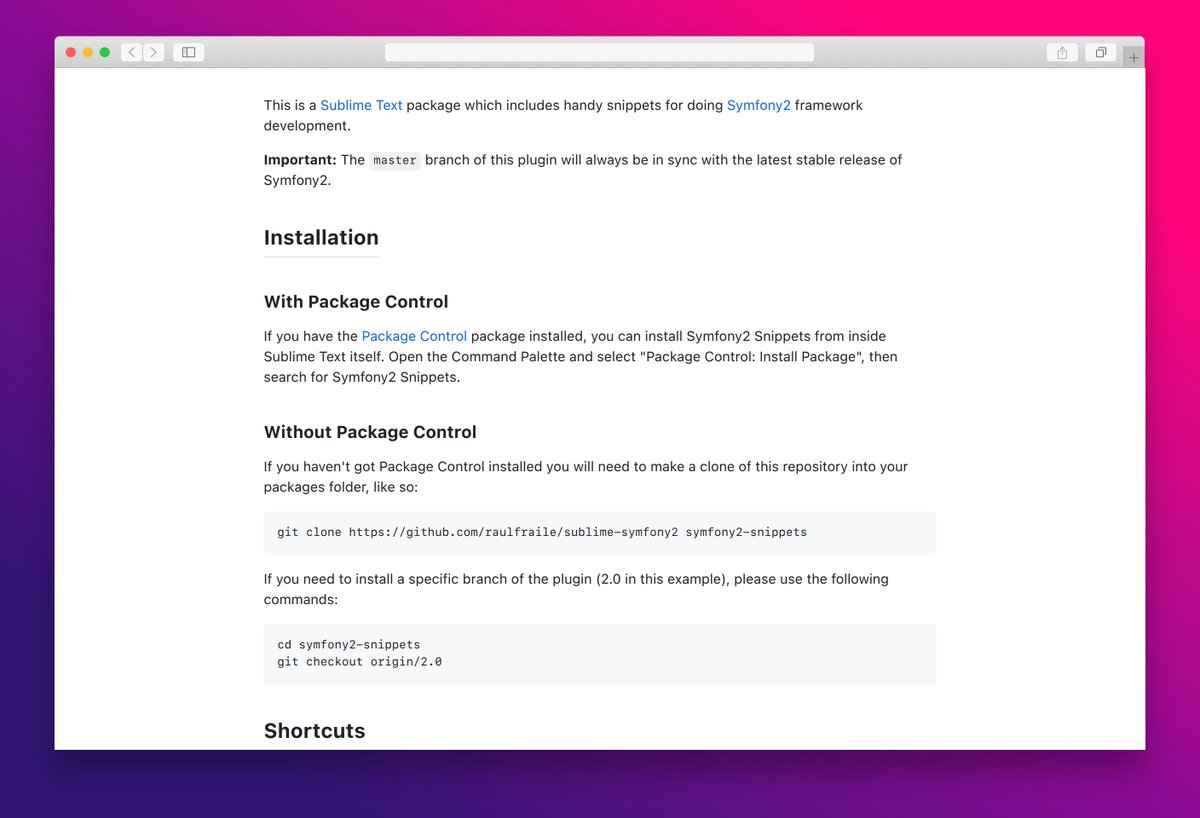Open the Sublime Text link
Screen dimensions: 1200x818
click(361, 105)
